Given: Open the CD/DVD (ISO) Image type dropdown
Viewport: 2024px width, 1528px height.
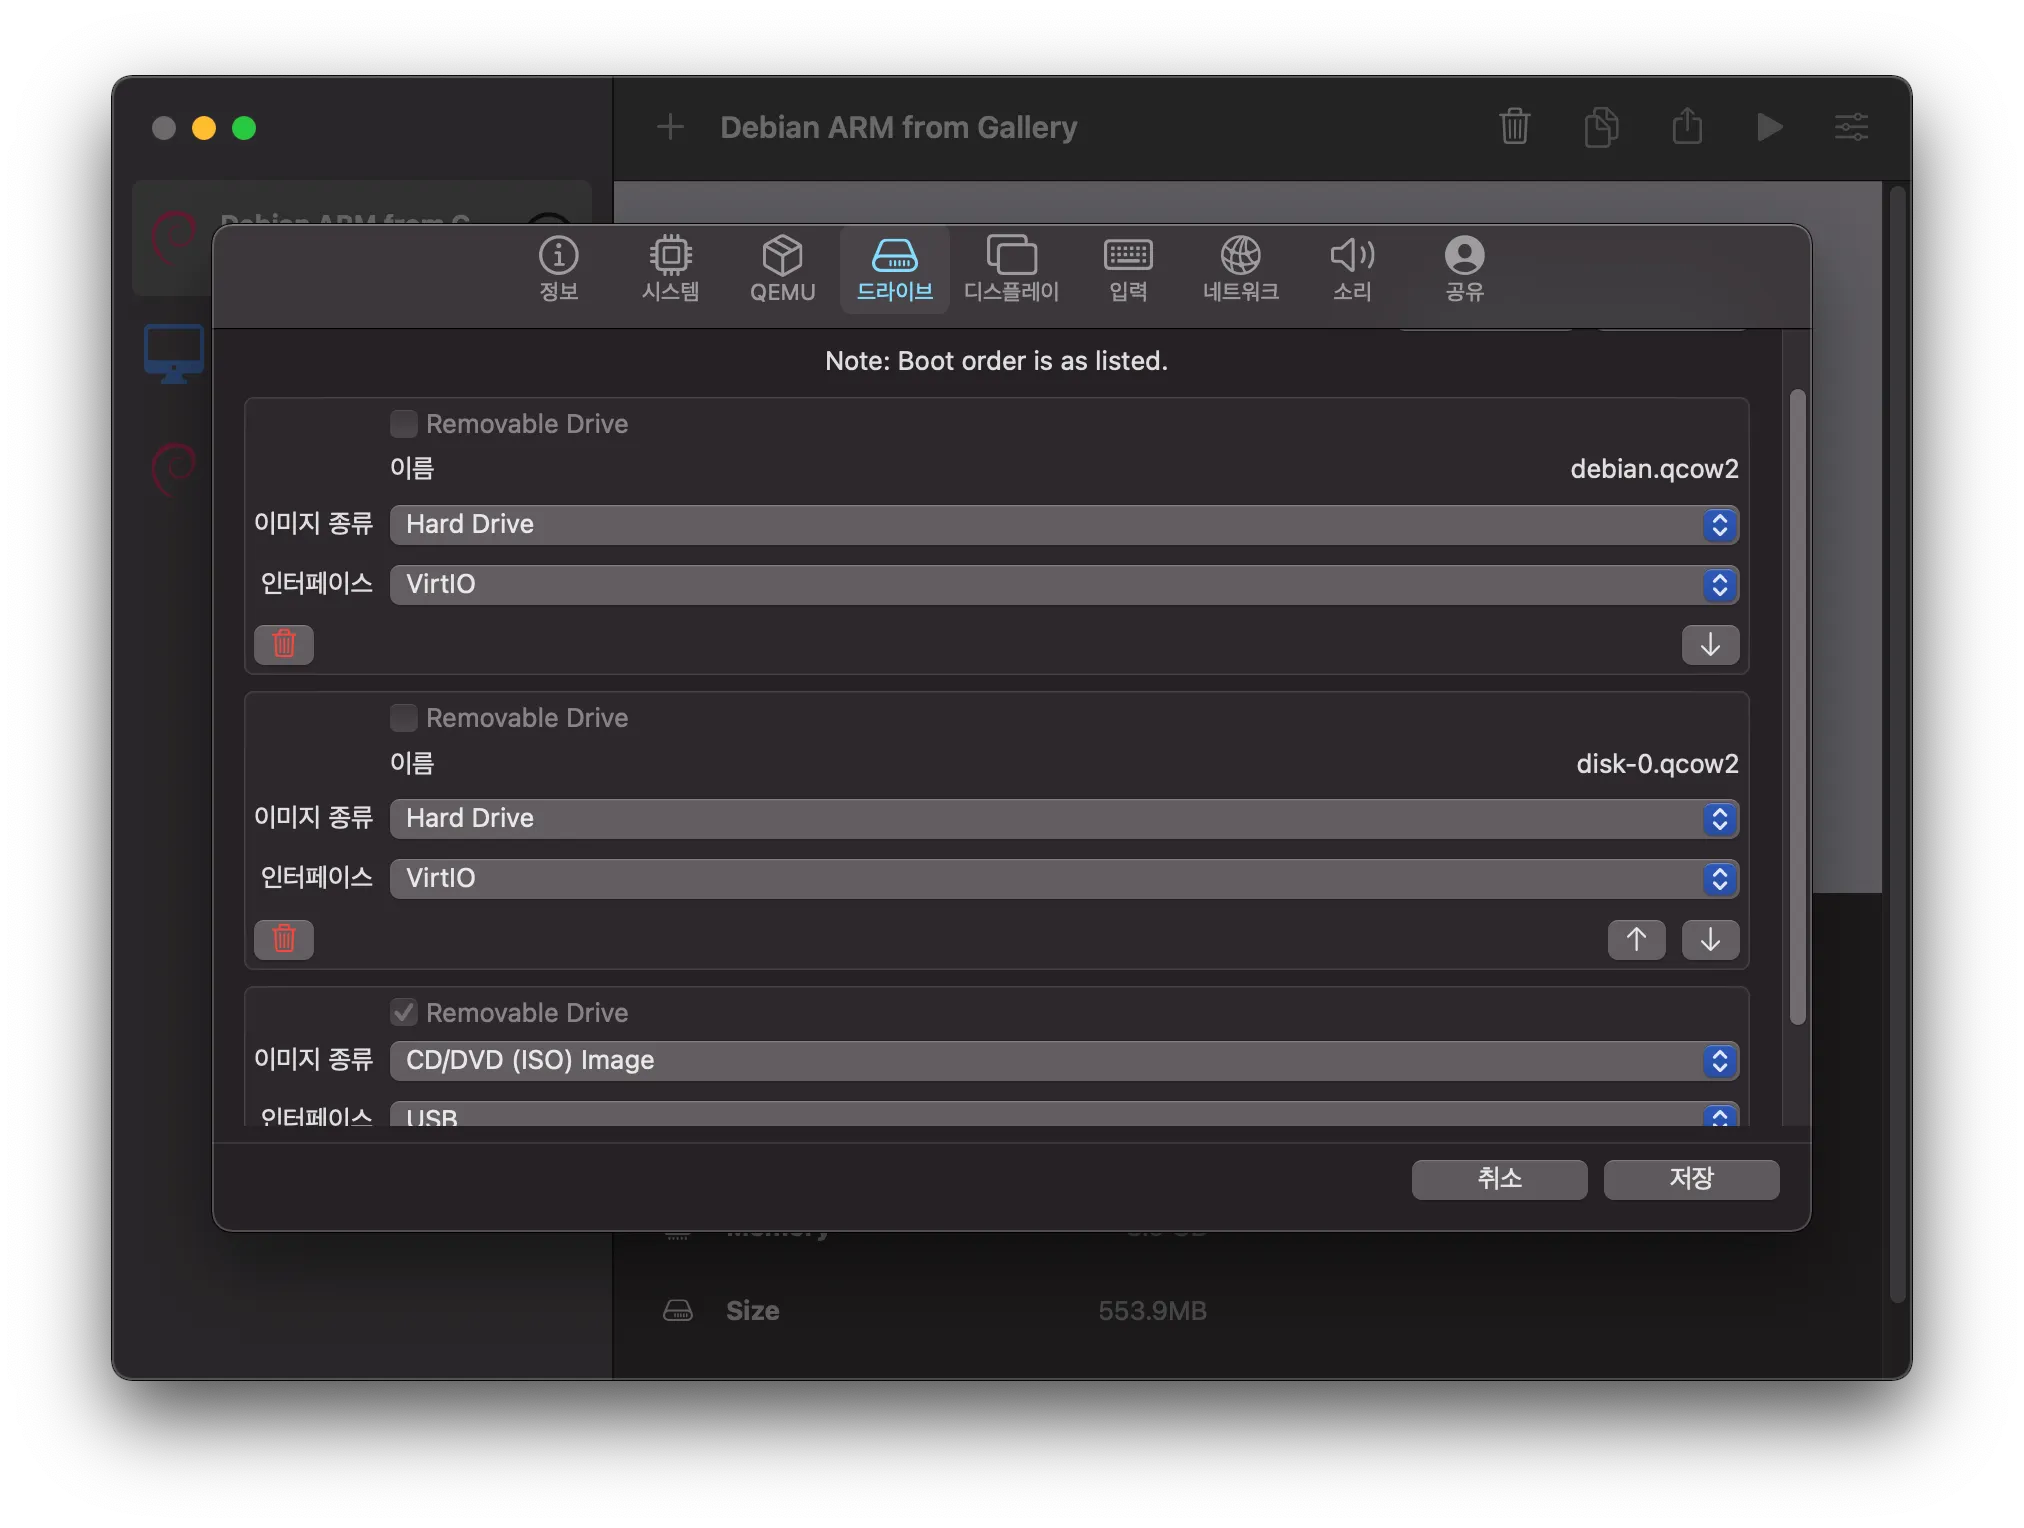Looking at the screenshot, I should pyautogui.click(x=1064, y=1060).
